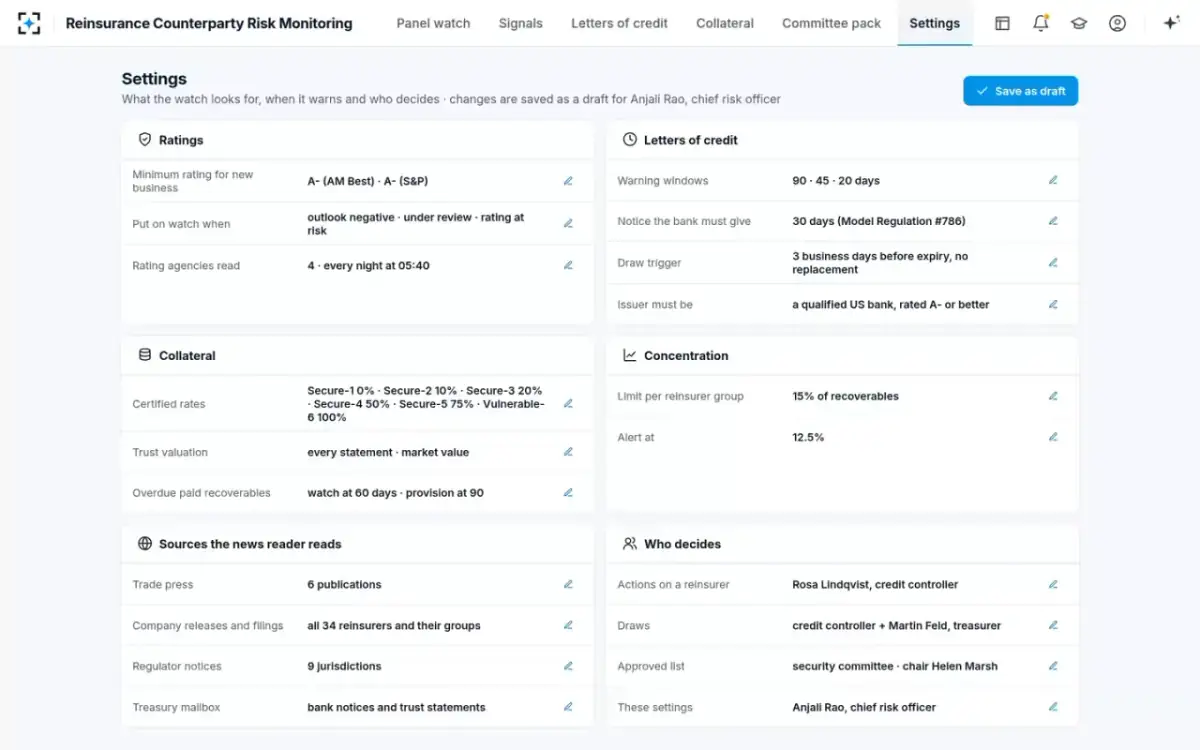Viewport: 1200px width, 750px height.
Task: Open the layout panel icon
Action: (1002, 23)
